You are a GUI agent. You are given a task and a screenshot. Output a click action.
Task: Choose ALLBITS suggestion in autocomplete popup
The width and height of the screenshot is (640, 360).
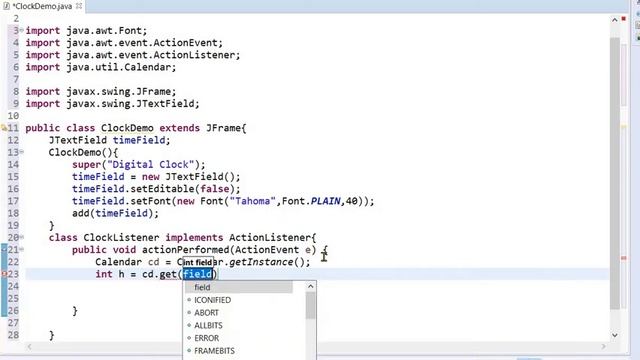(x=208, y=325)
